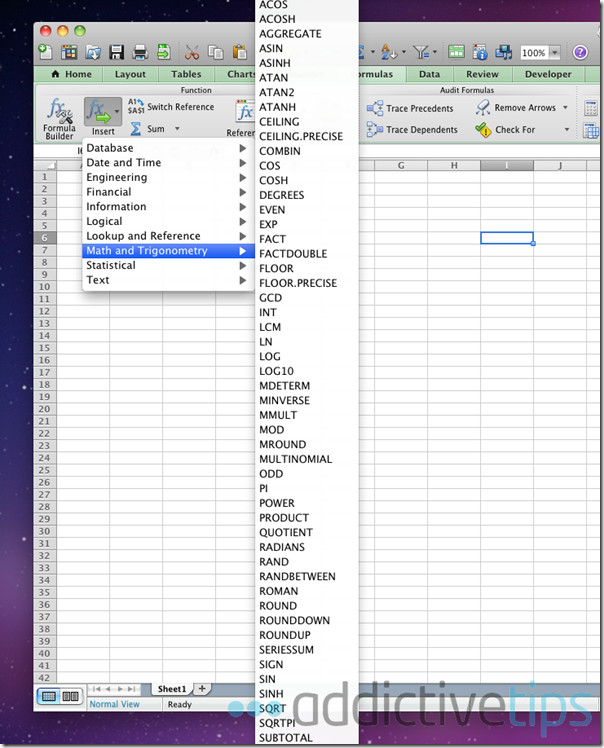Choose Lookup and Reference category
The image size is (604, 748).
167,236
